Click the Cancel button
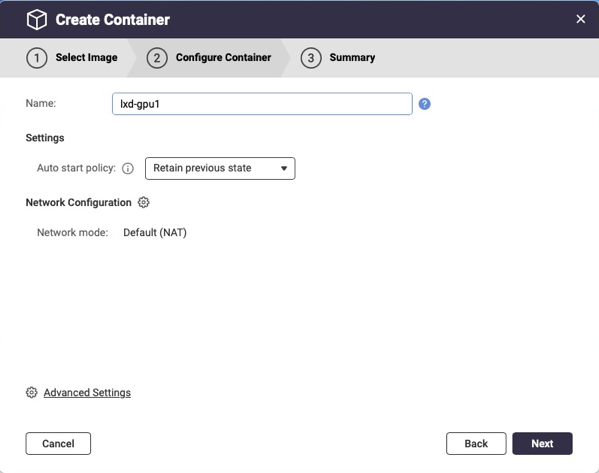599x473 pixels. [x=58, y=444]
